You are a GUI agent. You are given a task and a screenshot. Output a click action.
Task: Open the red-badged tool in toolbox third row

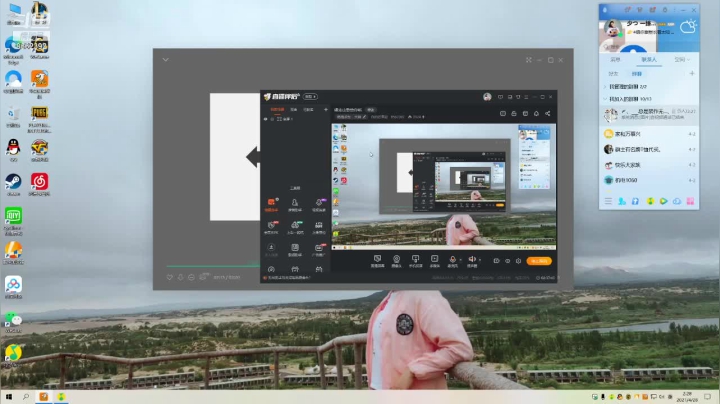319,249
